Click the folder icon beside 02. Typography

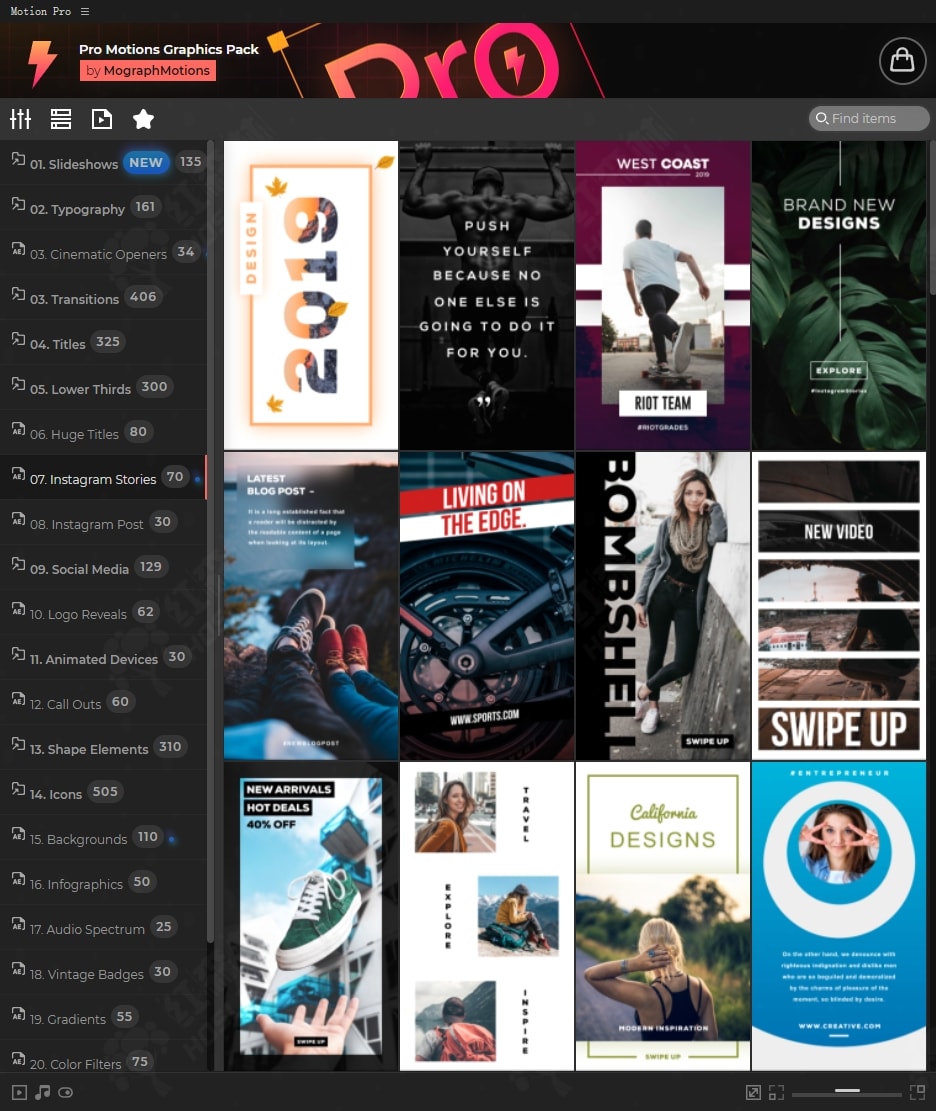click(x=18, y=204)
